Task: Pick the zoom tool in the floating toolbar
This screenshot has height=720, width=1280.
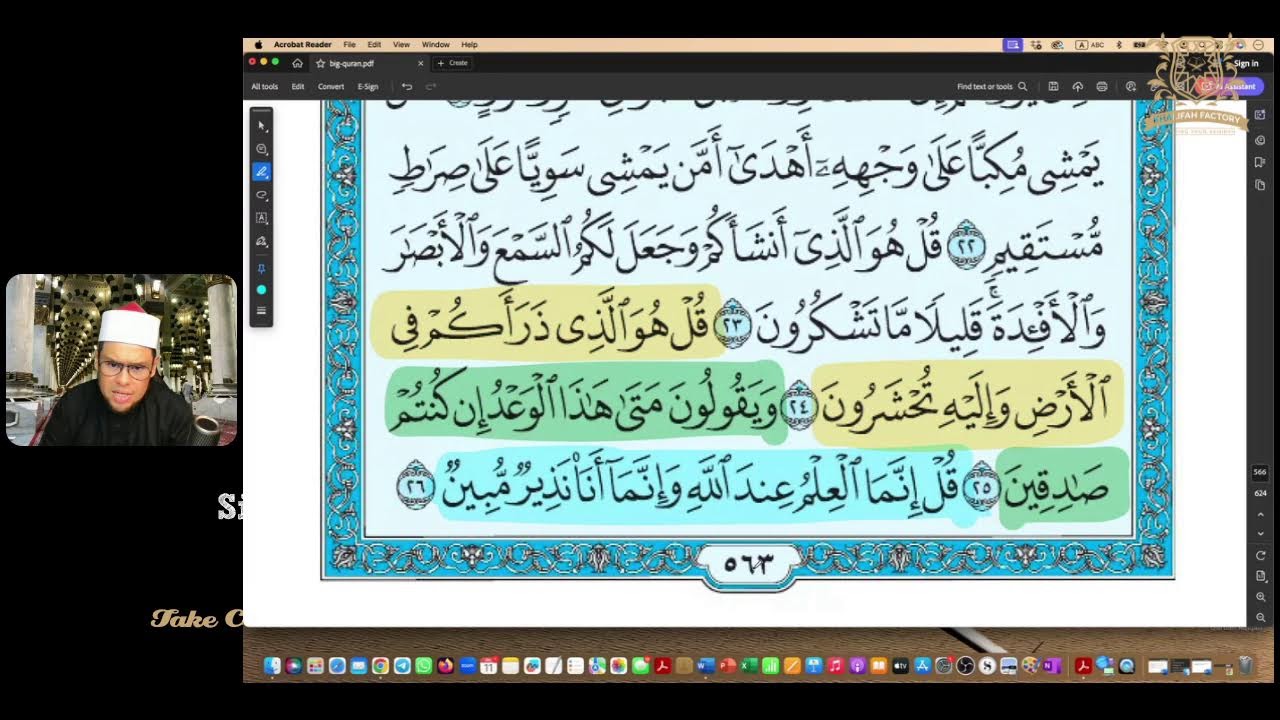Action: [x=262, y=149]
